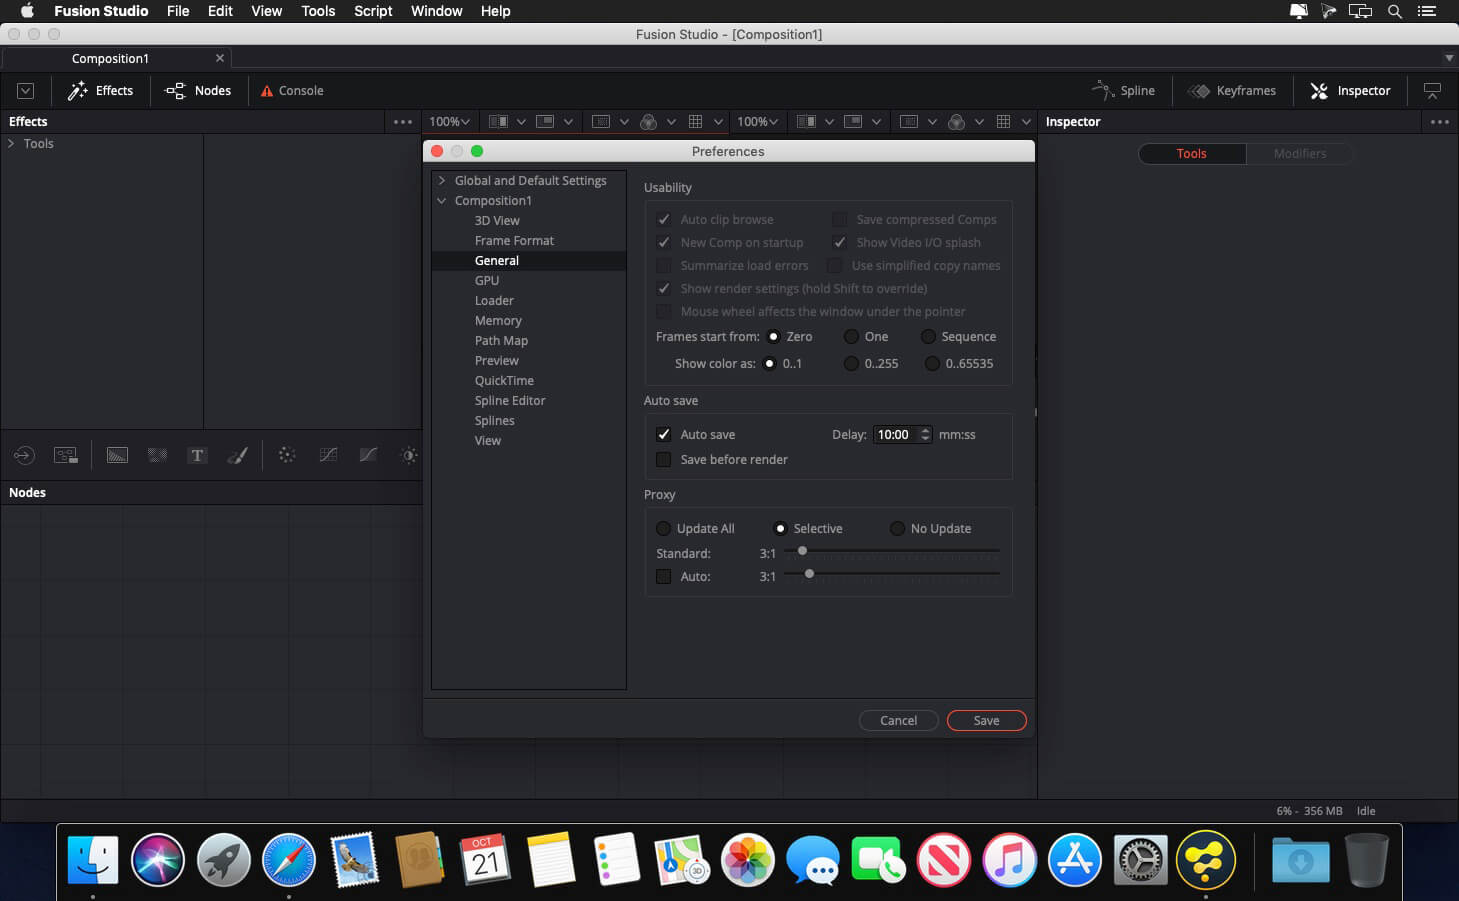Select the Text tool icon in toolbar
The image size is (1459, 901).
[x=197, y=456]
